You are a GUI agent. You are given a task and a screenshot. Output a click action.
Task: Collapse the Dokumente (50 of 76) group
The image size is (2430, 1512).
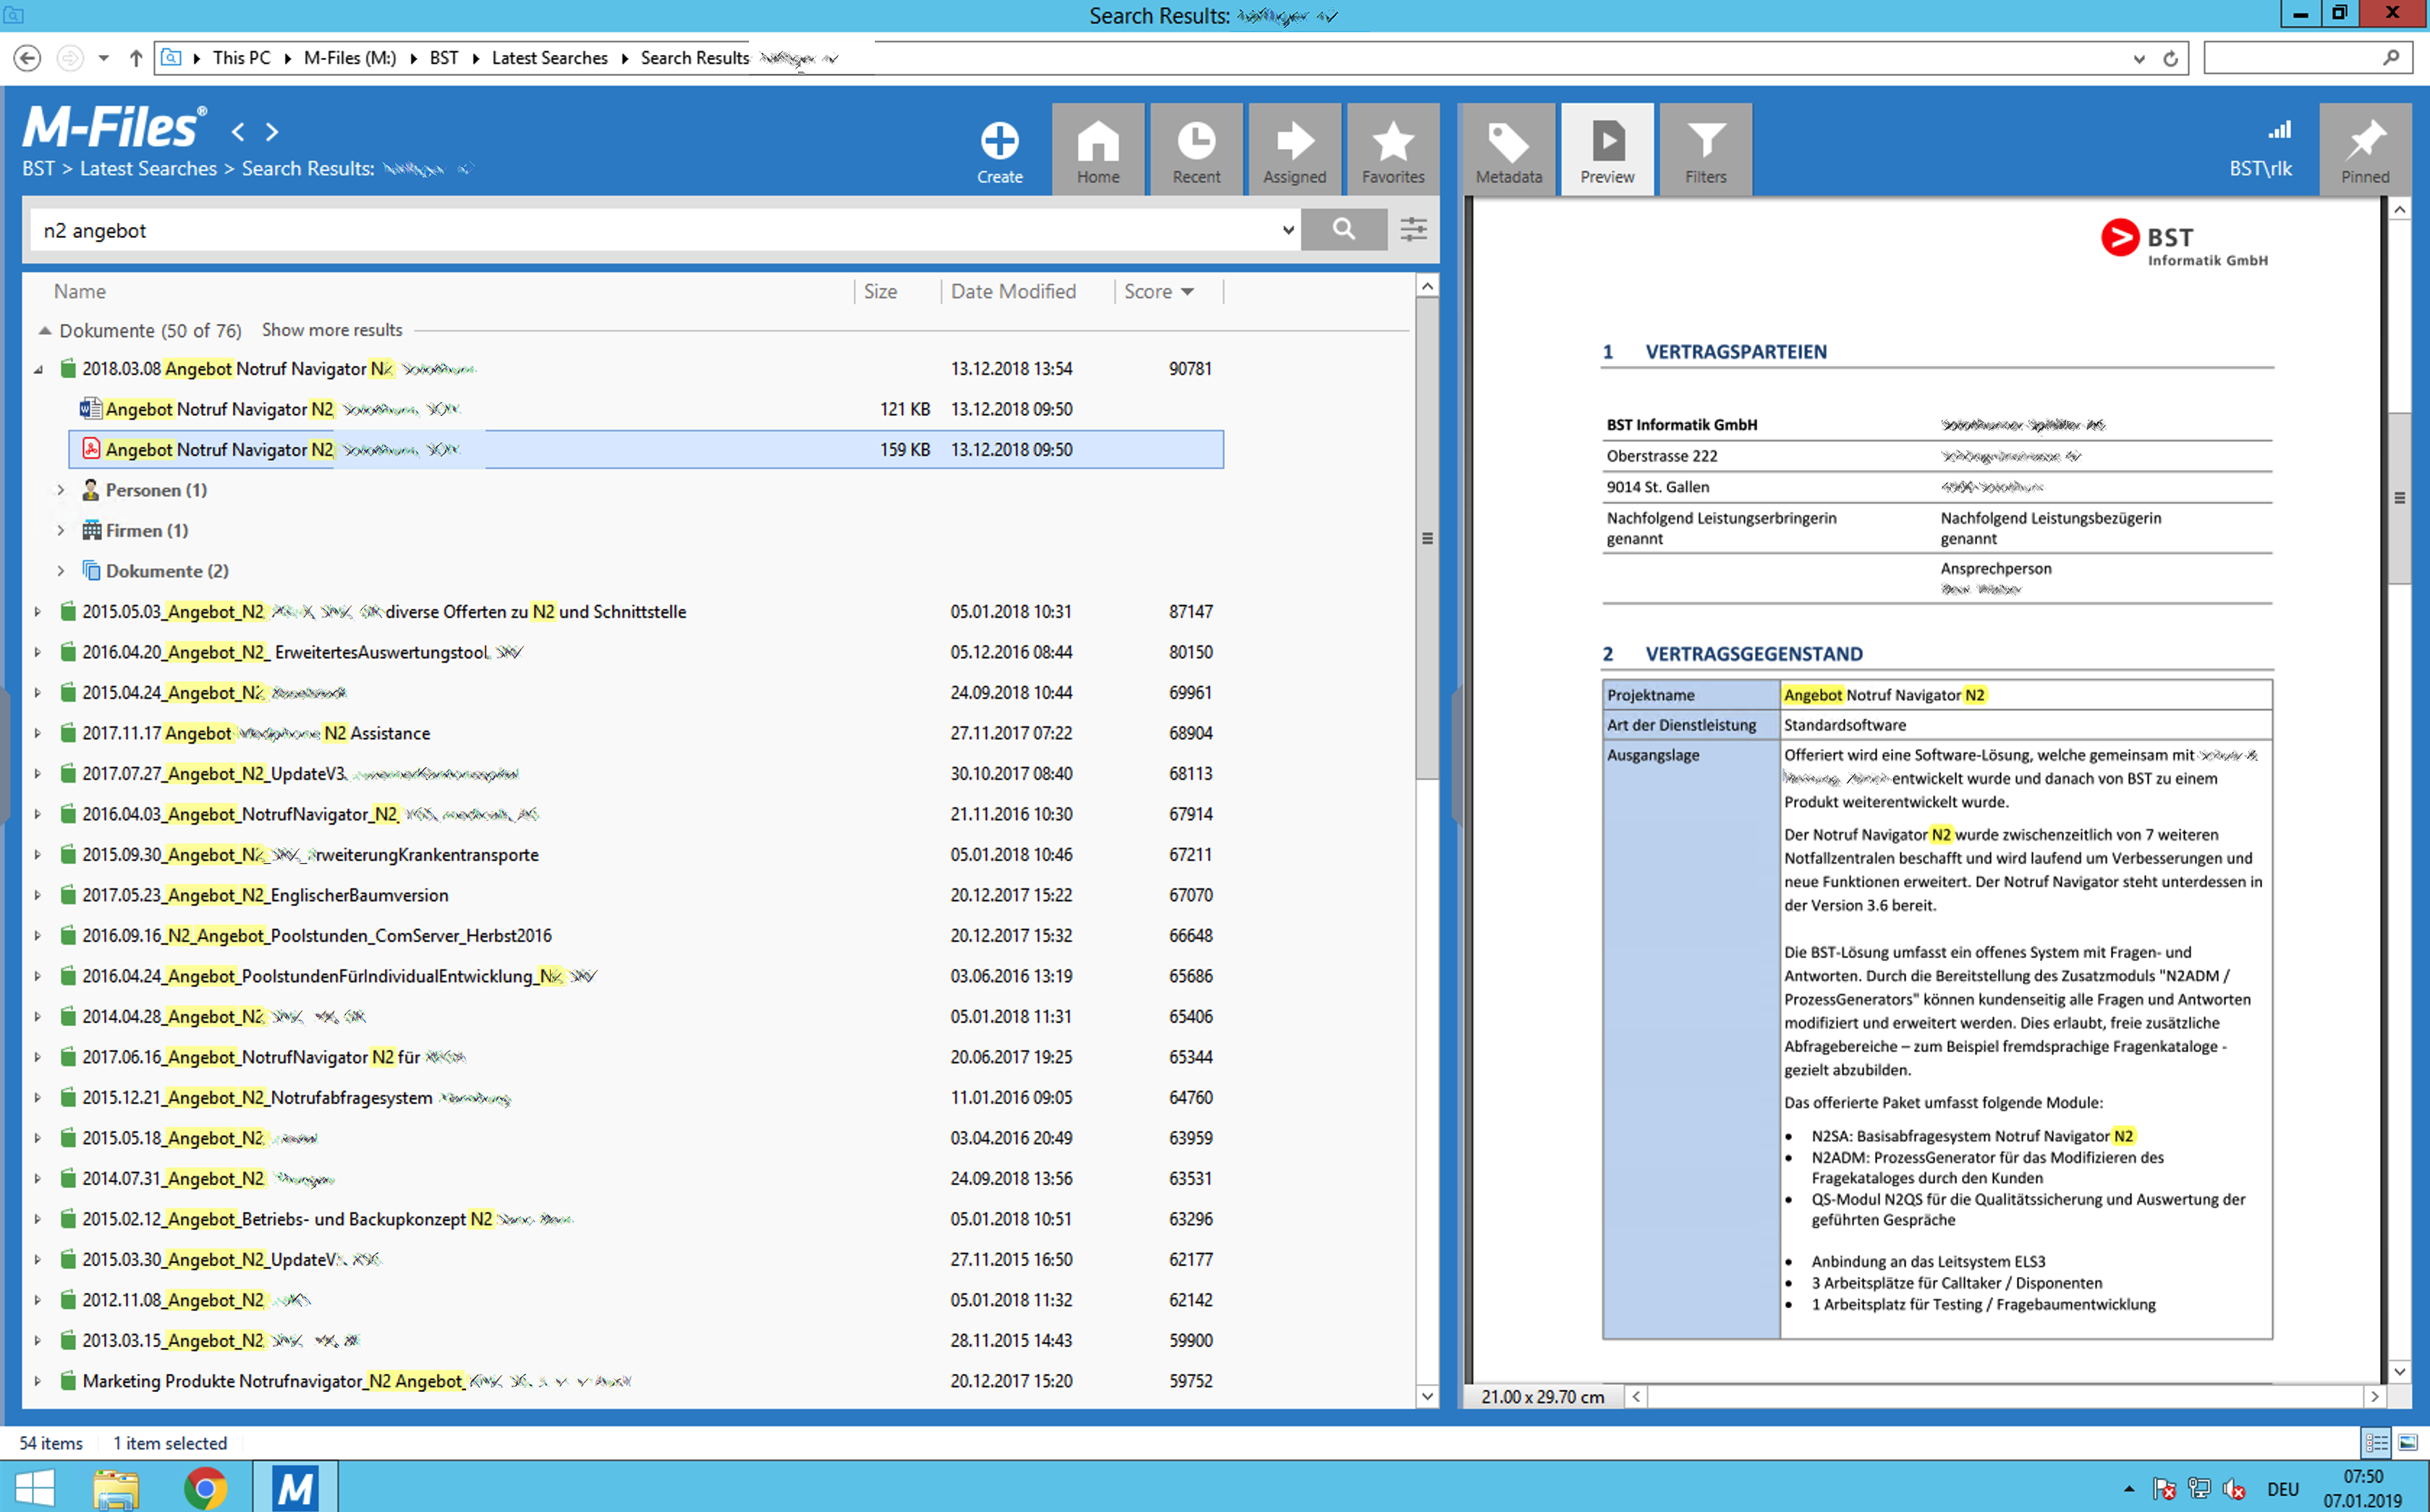pos(44,330)
